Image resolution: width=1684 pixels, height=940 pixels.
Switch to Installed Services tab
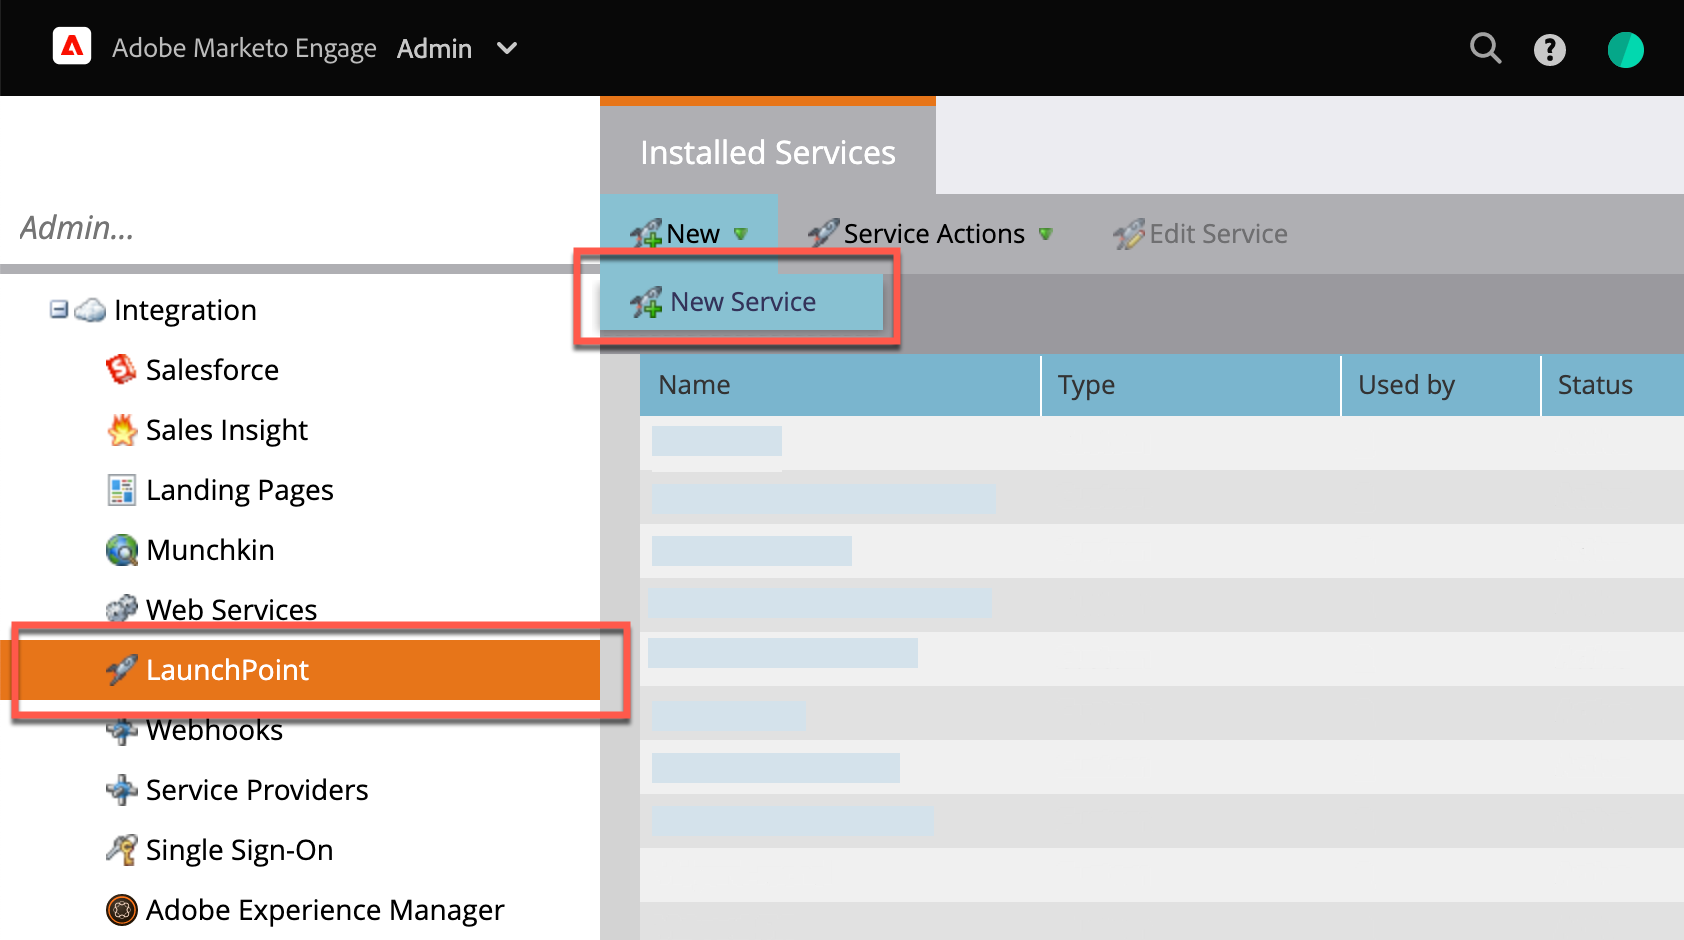768,151
